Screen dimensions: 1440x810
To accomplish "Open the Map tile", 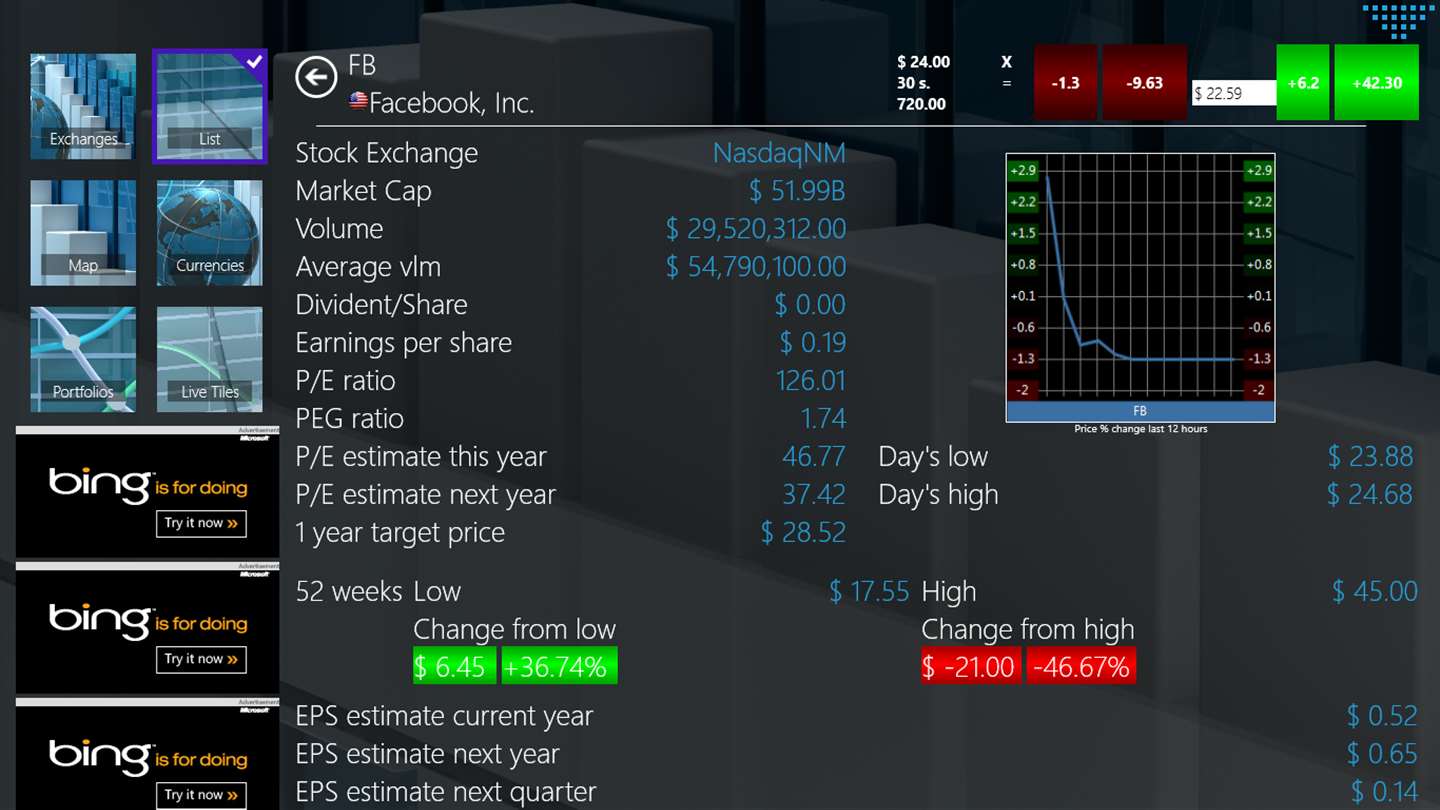I will pyautogui.click(x=83, y=233).
